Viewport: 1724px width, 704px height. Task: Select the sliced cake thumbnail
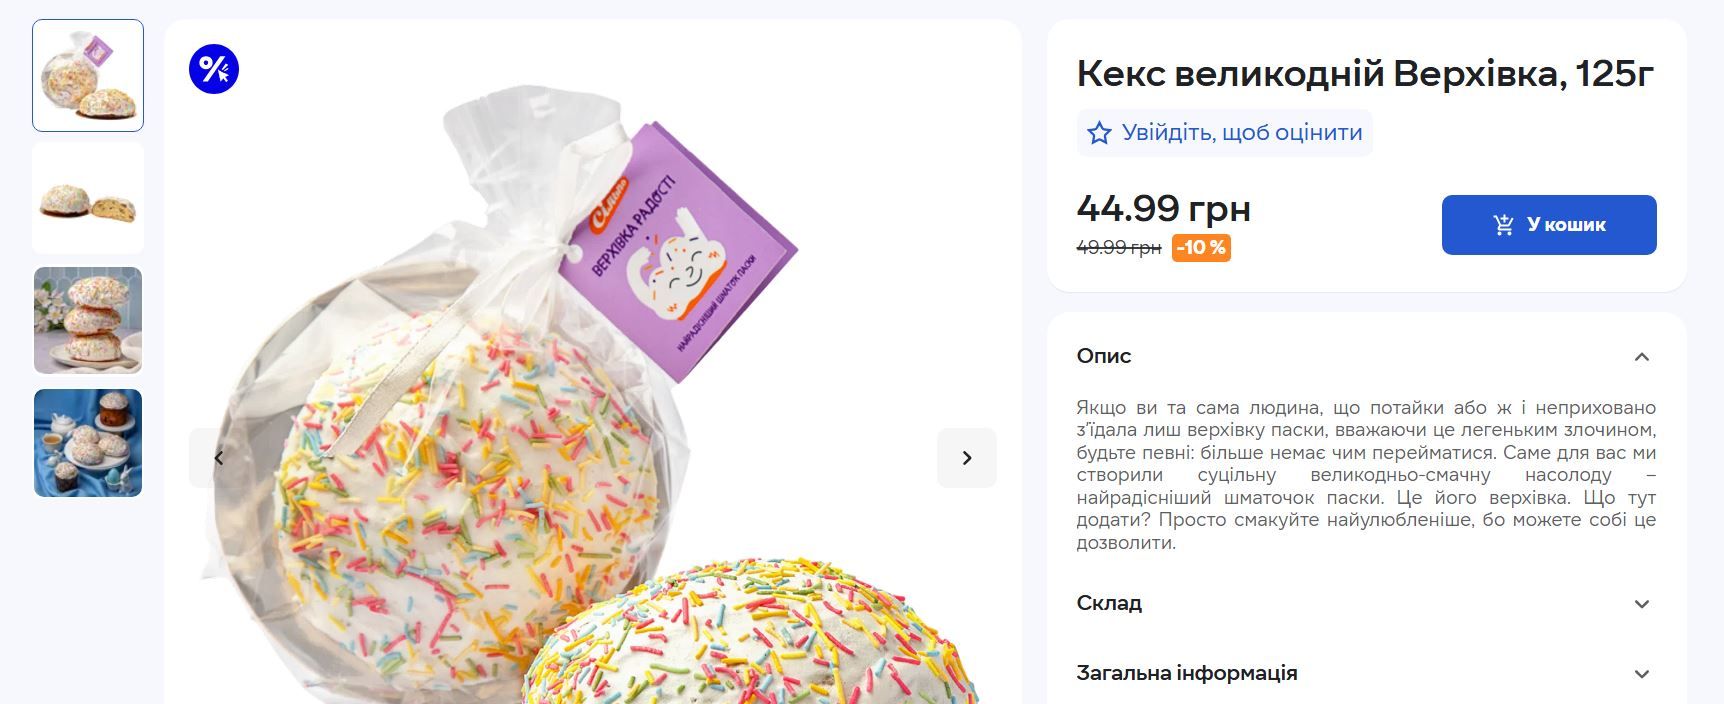[x=87, y=198]
